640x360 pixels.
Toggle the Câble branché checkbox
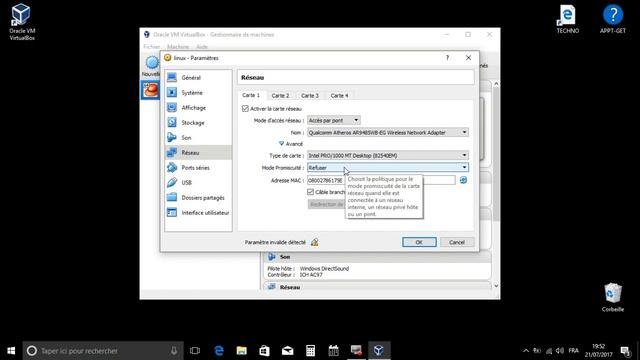[311, 192]
